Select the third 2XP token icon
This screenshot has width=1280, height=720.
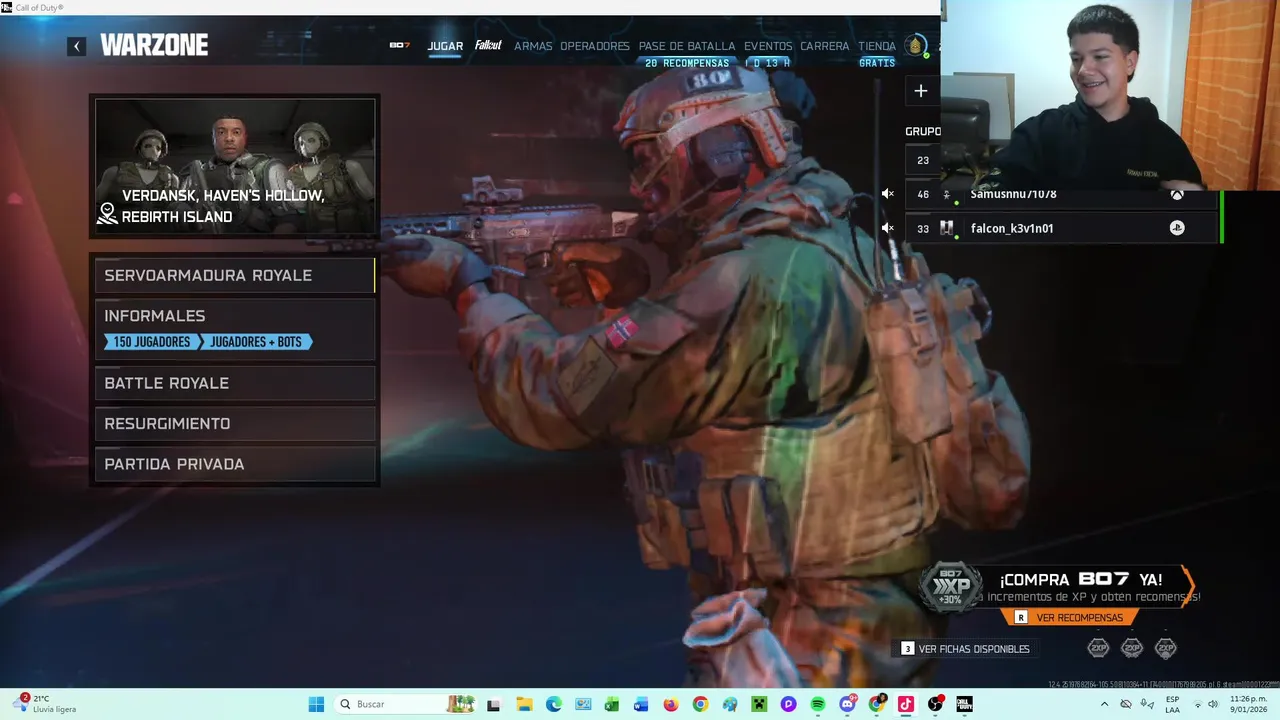pyautogui.click(x=1166, y=648)
